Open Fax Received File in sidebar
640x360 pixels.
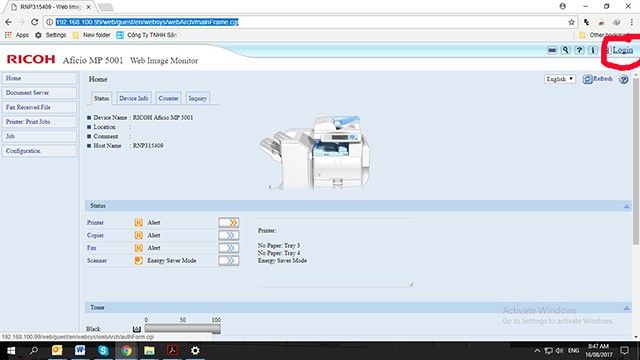(39, 107)
